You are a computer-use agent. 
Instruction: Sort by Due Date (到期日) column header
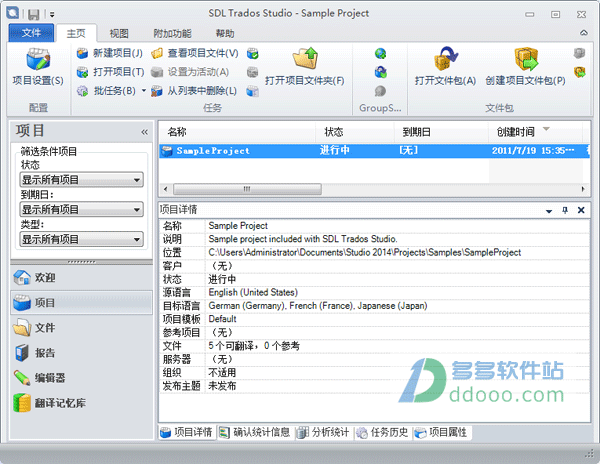coord(441,132)
